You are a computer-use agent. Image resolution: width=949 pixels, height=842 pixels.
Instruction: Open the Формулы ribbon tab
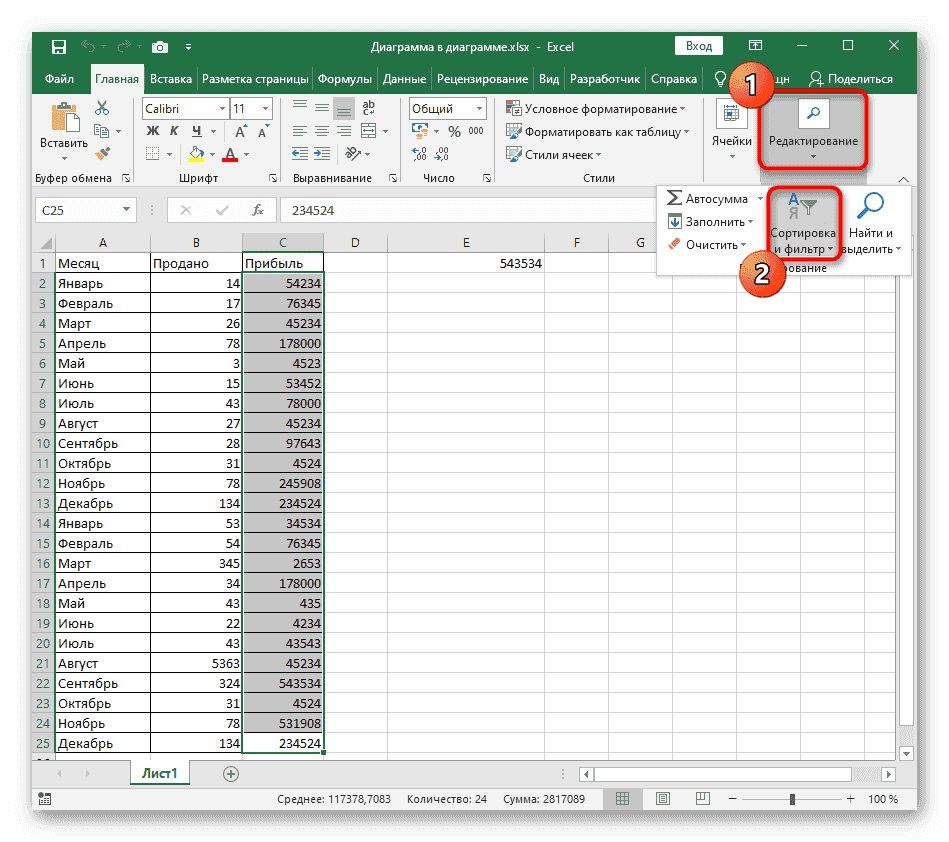[345, 79]
